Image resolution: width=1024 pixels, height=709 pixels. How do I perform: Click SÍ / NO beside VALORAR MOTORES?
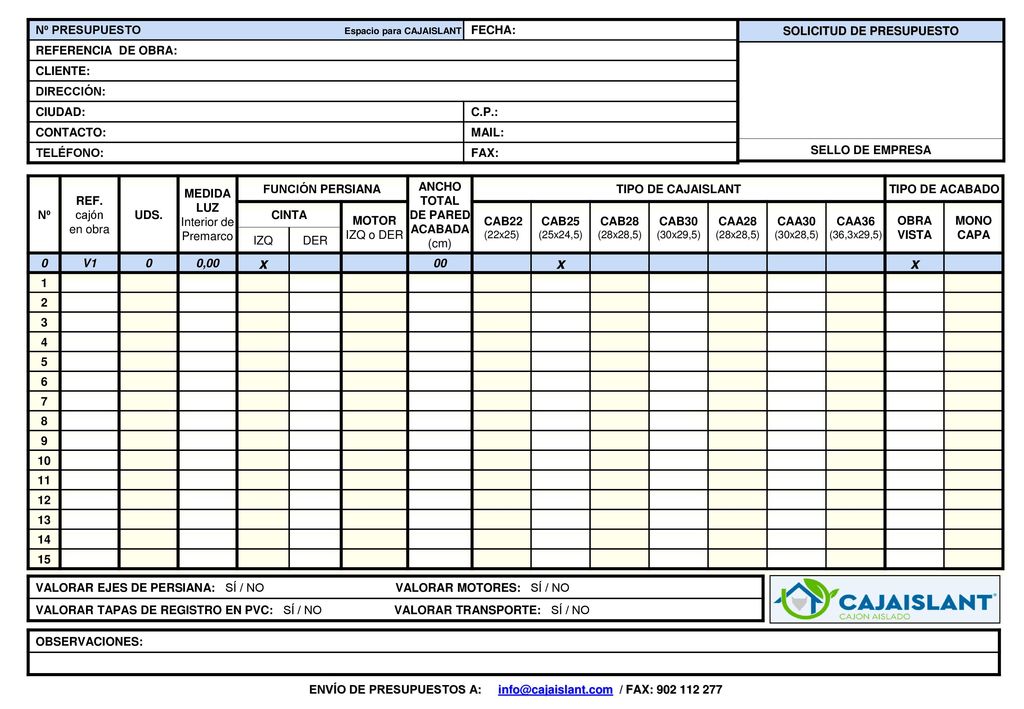click(x=550, y=588)
